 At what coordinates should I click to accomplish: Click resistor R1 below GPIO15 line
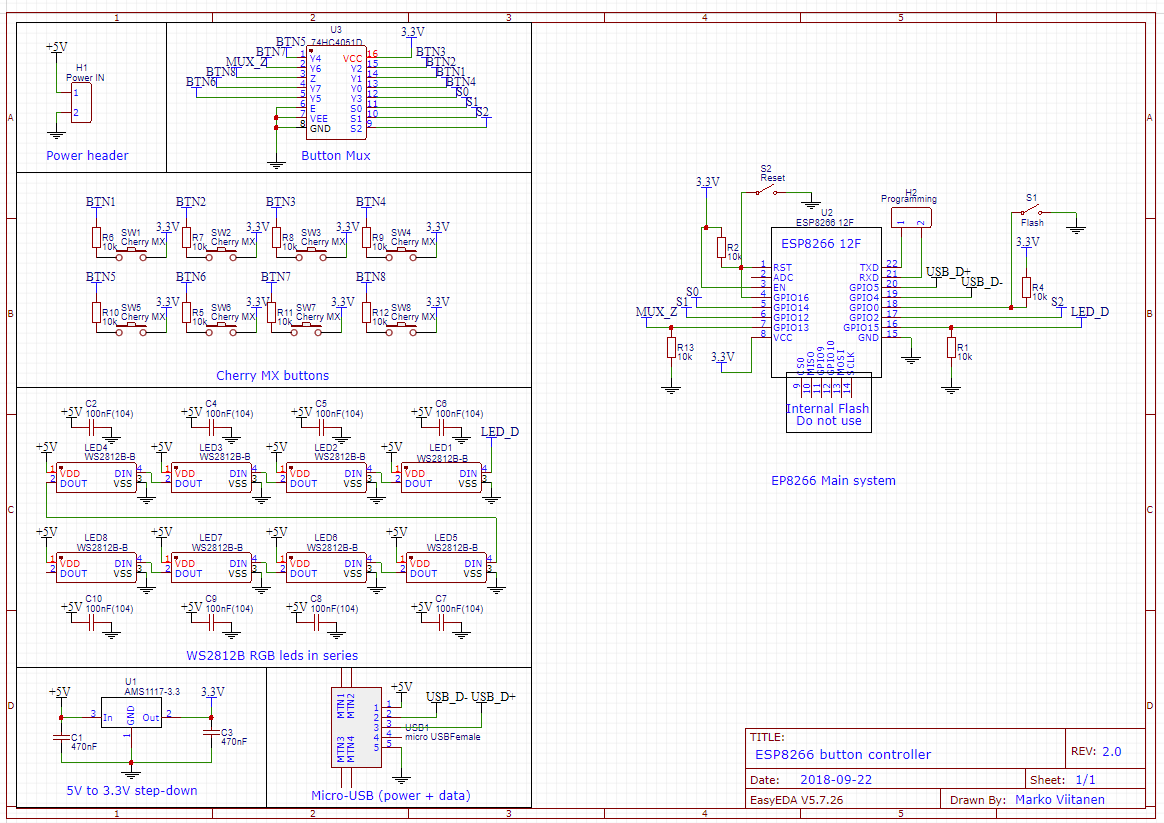pos(950,348)
